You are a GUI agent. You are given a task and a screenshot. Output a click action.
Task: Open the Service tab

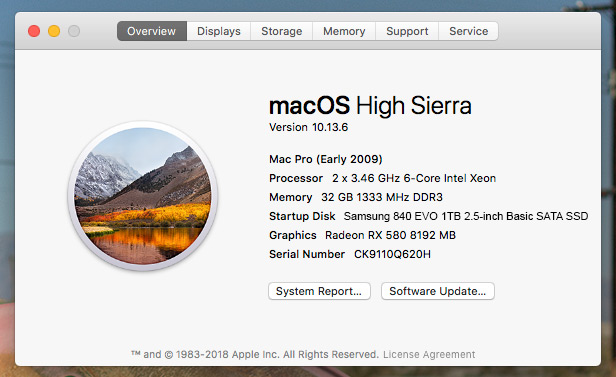point(469,31)
